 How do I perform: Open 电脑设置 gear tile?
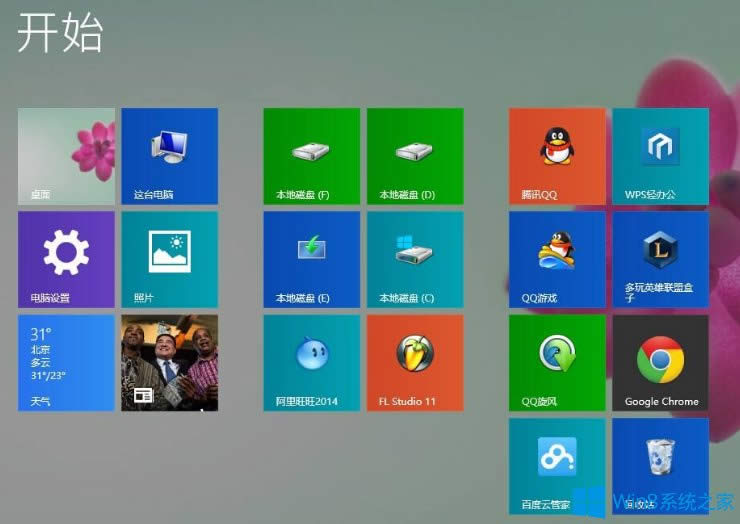pyautogui.click(x=66, y=258)
